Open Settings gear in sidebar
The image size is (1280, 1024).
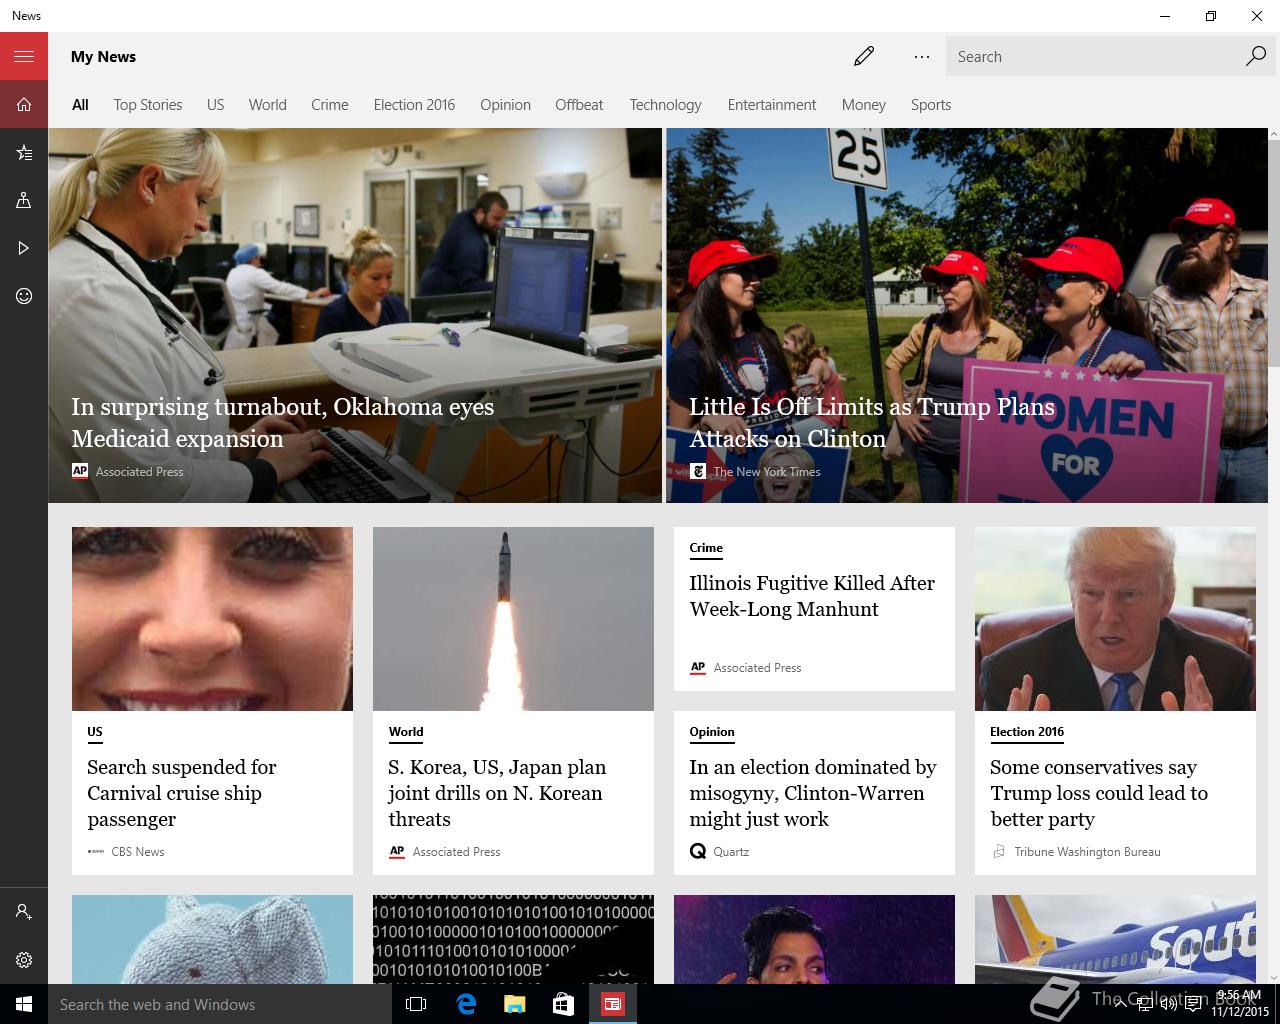24,960
